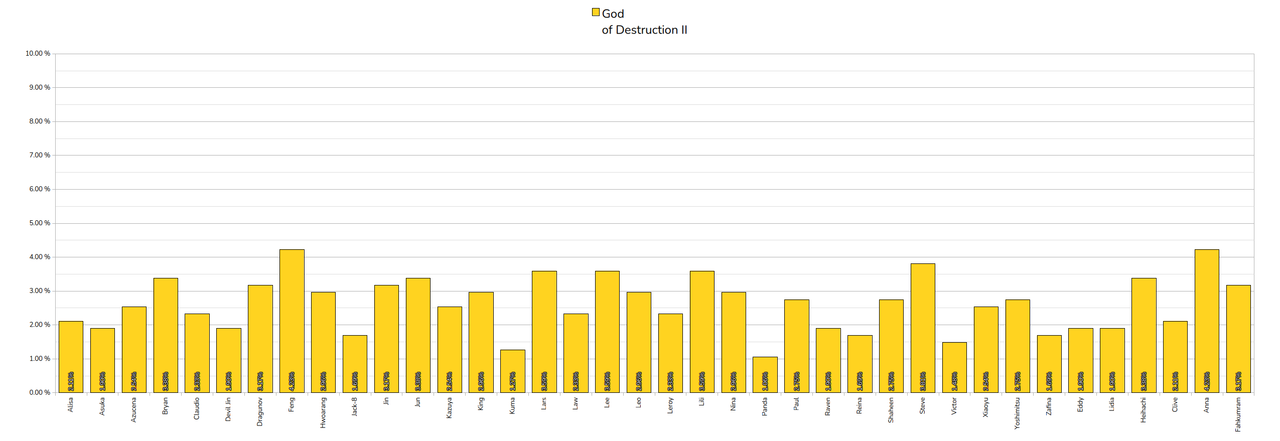Click the 'Yoshimitsu' x-axis label
This screenshot has height=441, width=1280.
[1018, 412]
